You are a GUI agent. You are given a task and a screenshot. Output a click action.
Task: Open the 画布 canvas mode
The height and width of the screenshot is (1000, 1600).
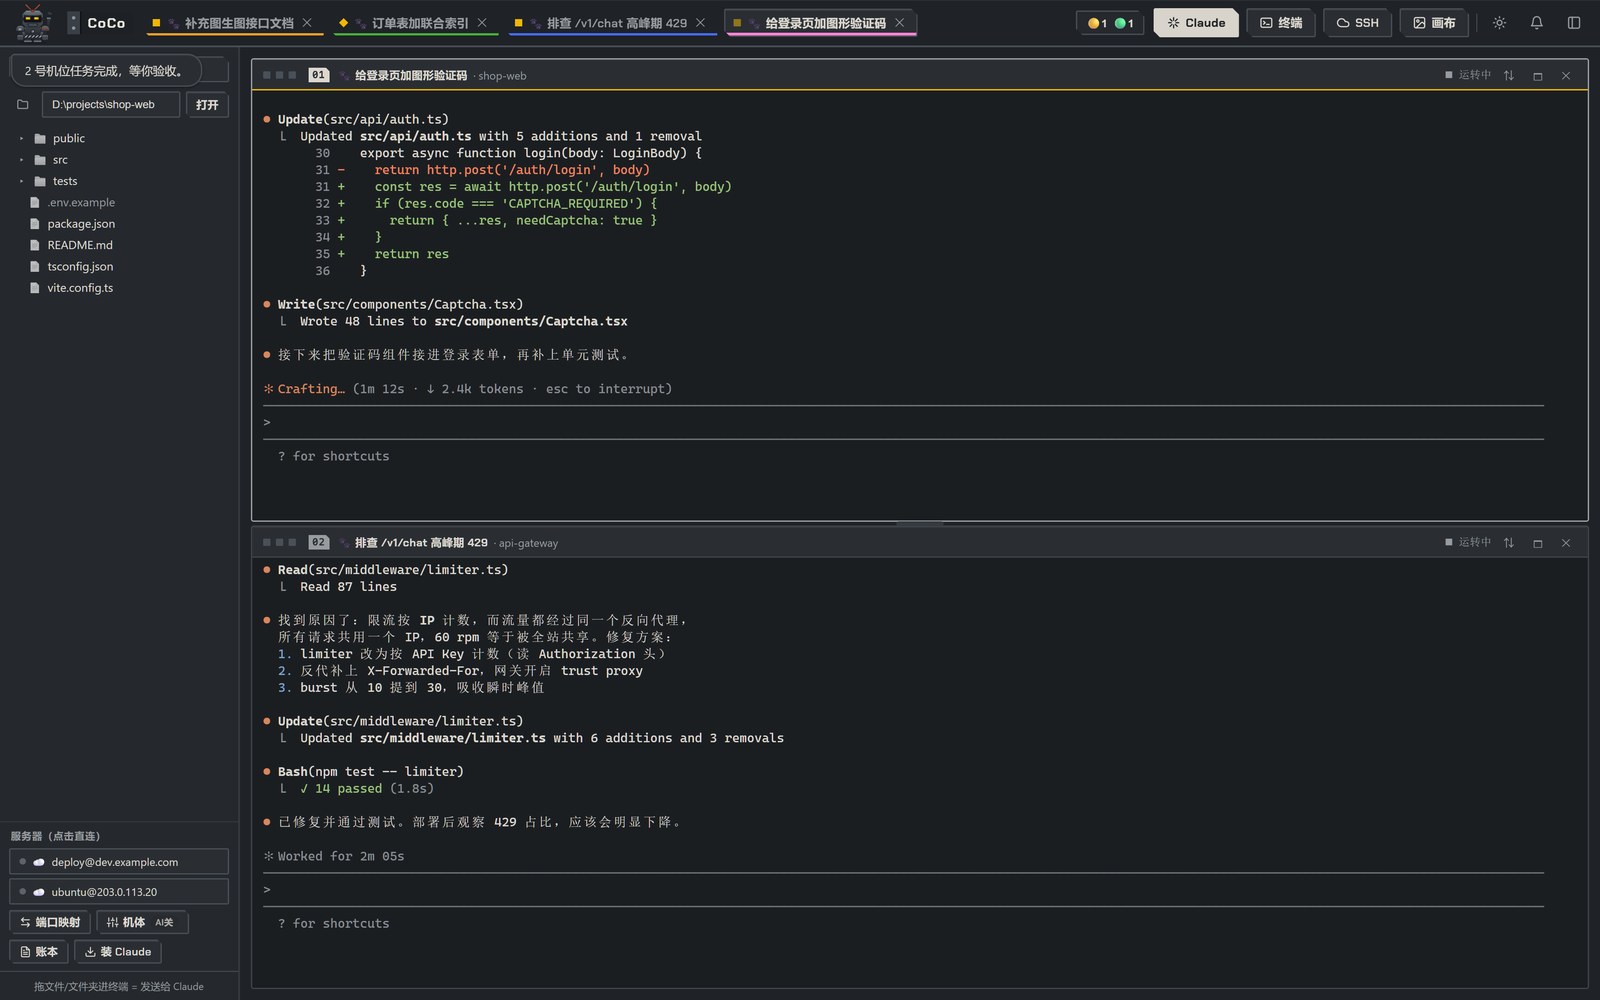point(1434,23)
